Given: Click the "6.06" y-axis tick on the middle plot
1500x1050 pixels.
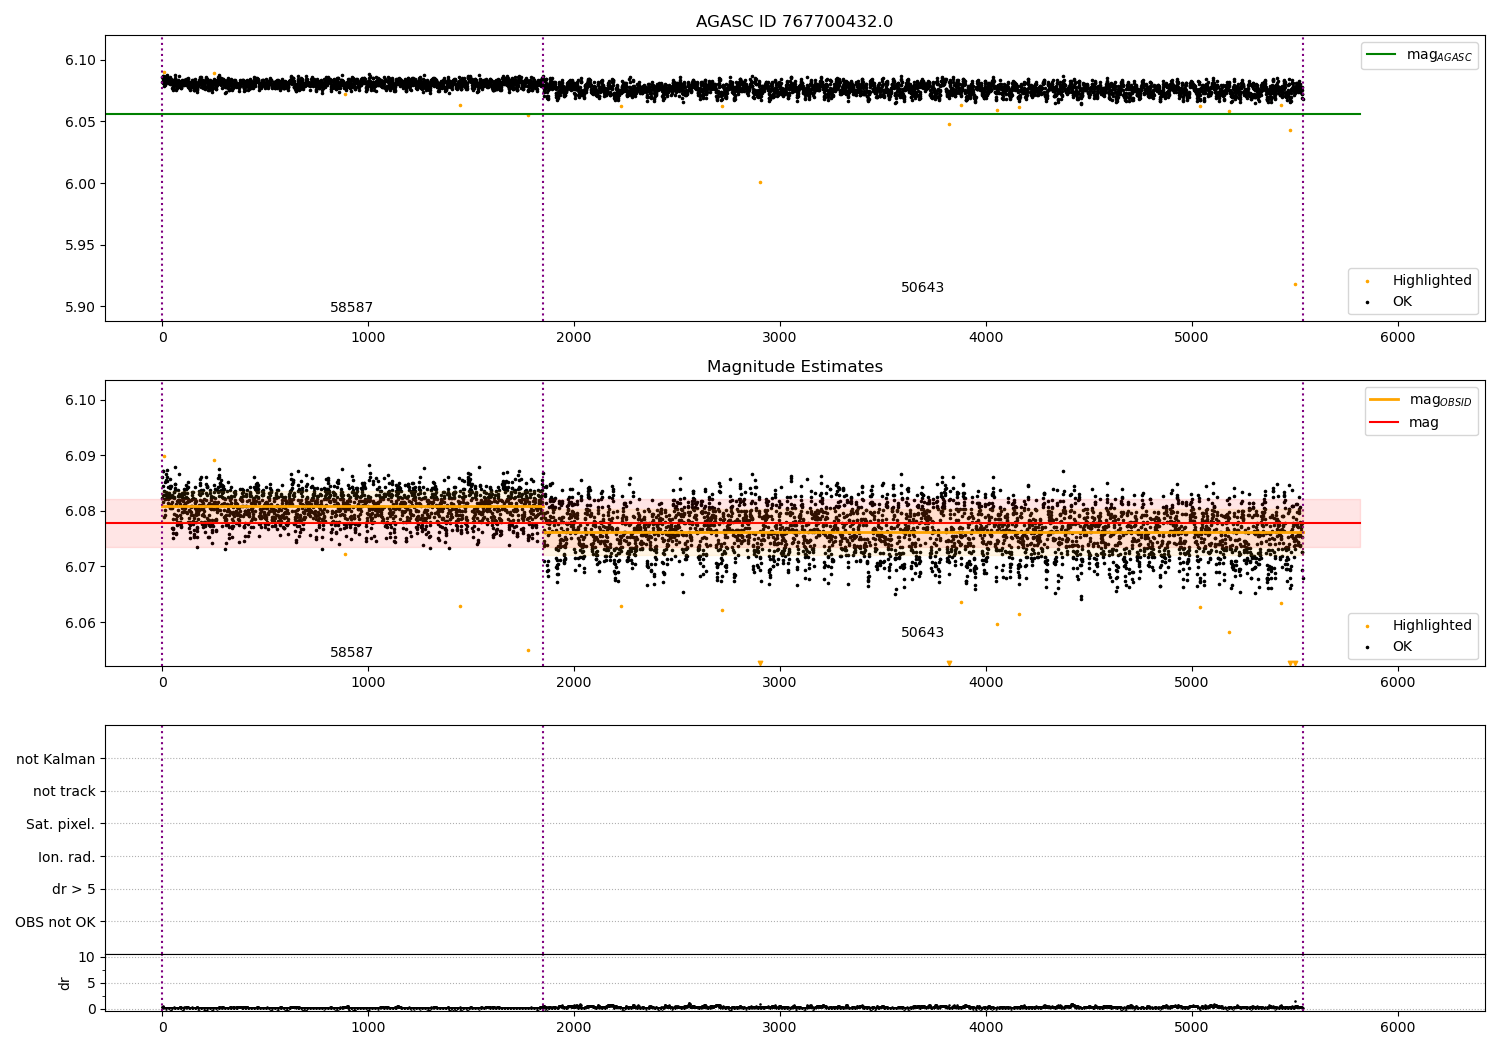Looking at the screenshot, I should [81, 623].
